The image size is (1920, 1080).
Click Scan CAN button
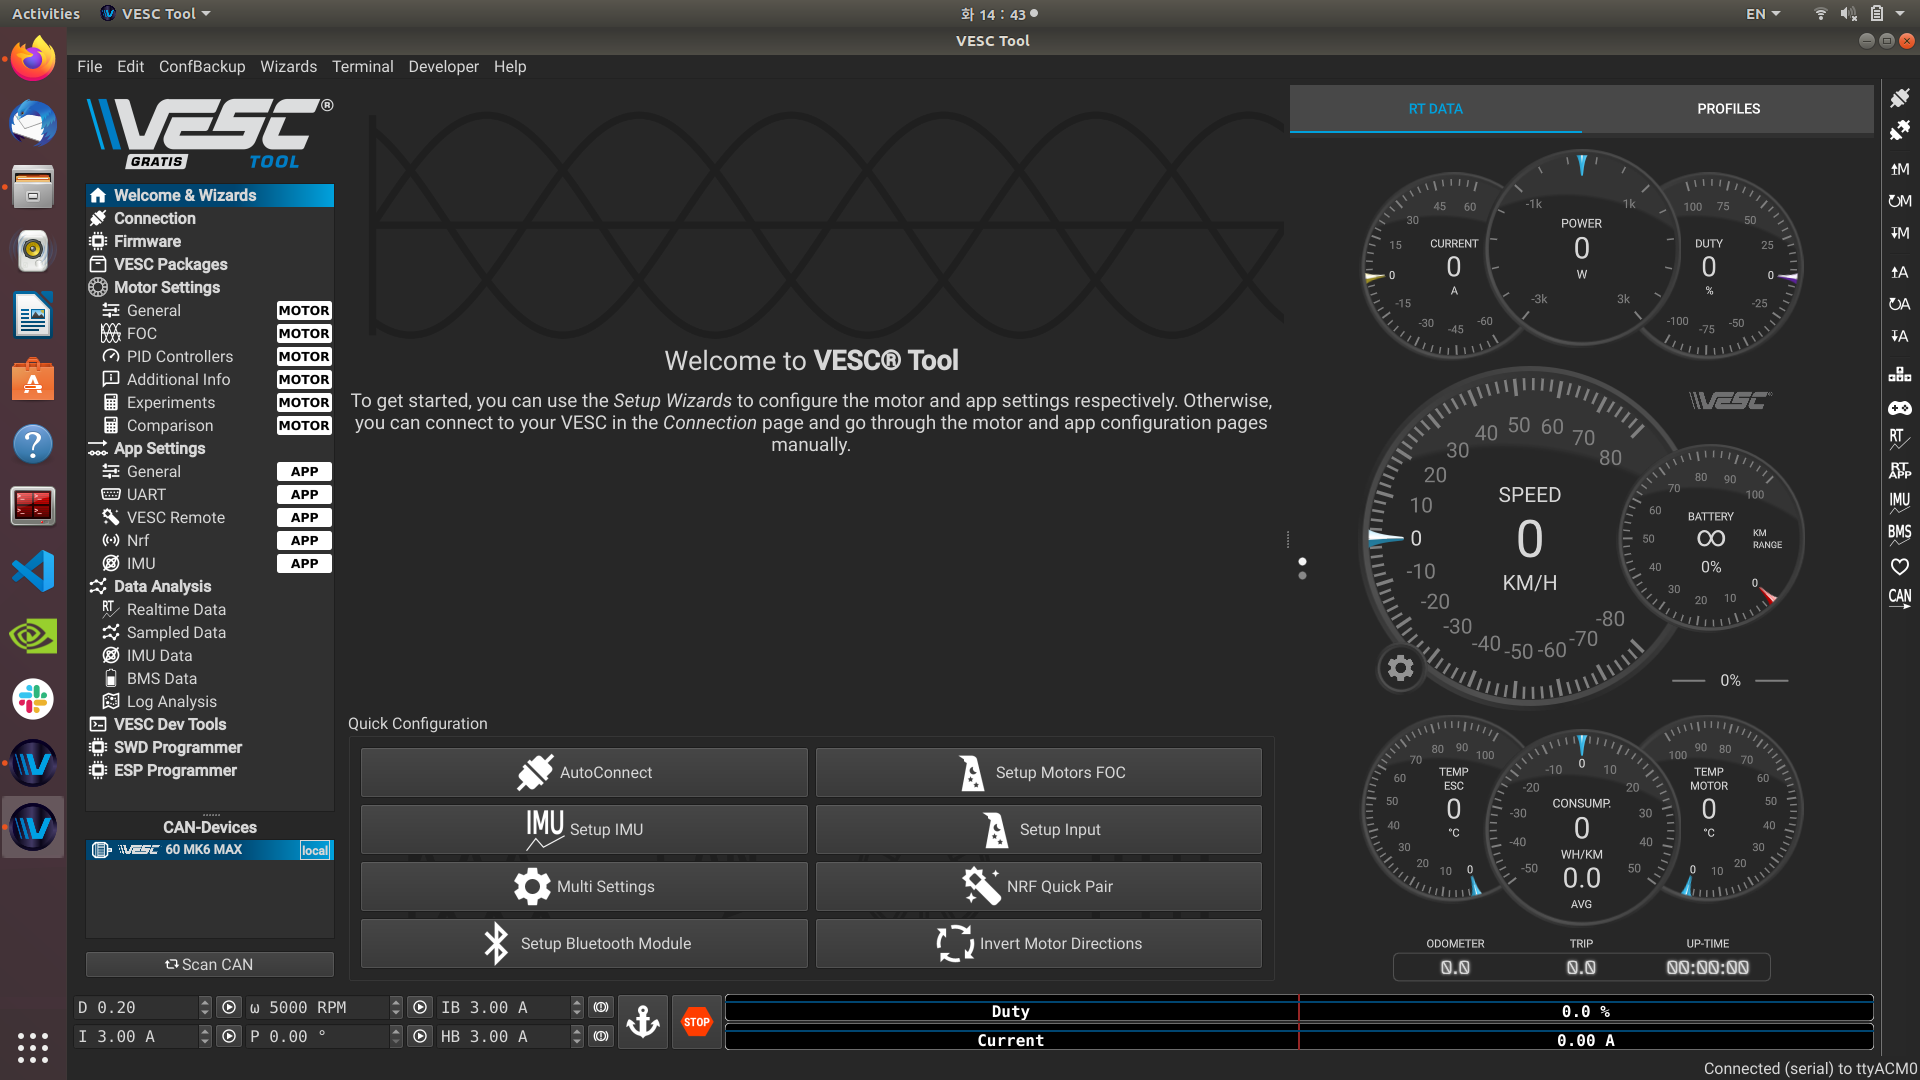coord(210,964)
